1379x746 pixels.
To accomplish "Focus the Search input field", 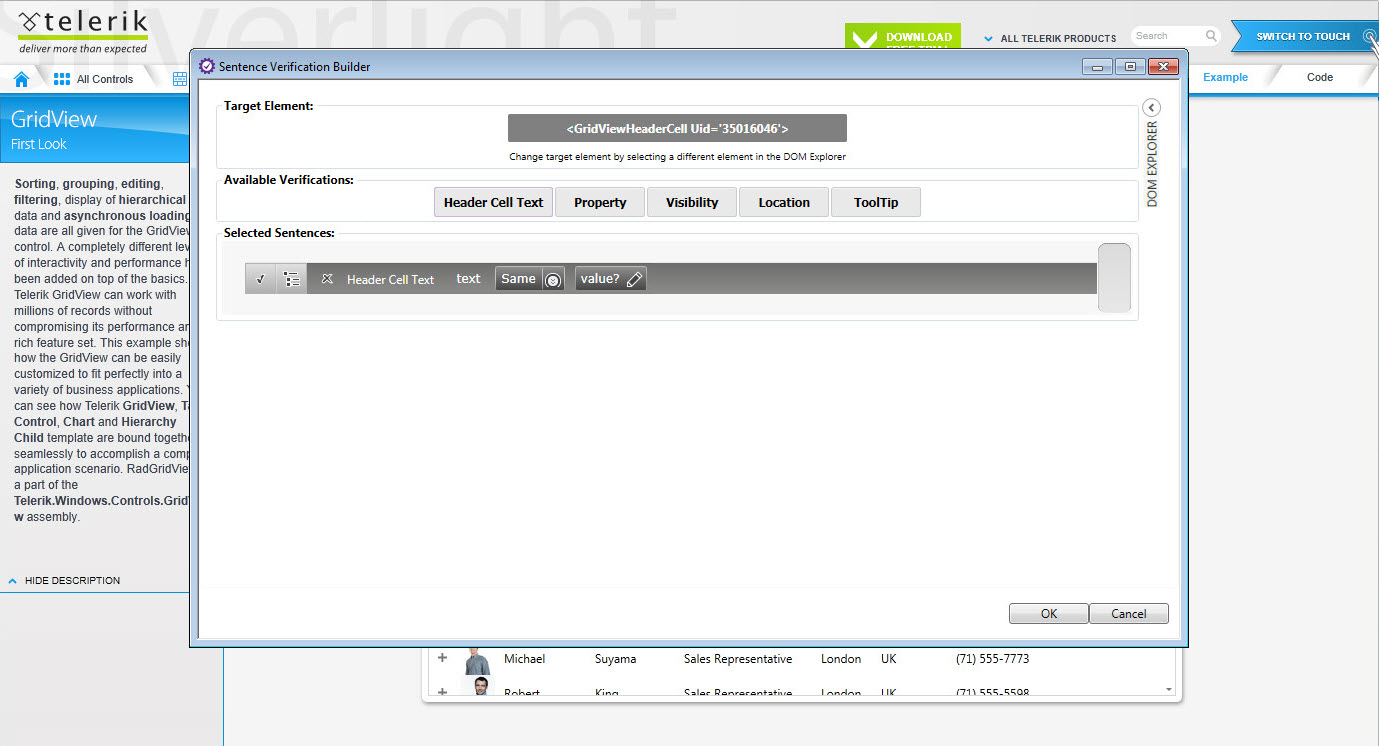I will 1168,36.
